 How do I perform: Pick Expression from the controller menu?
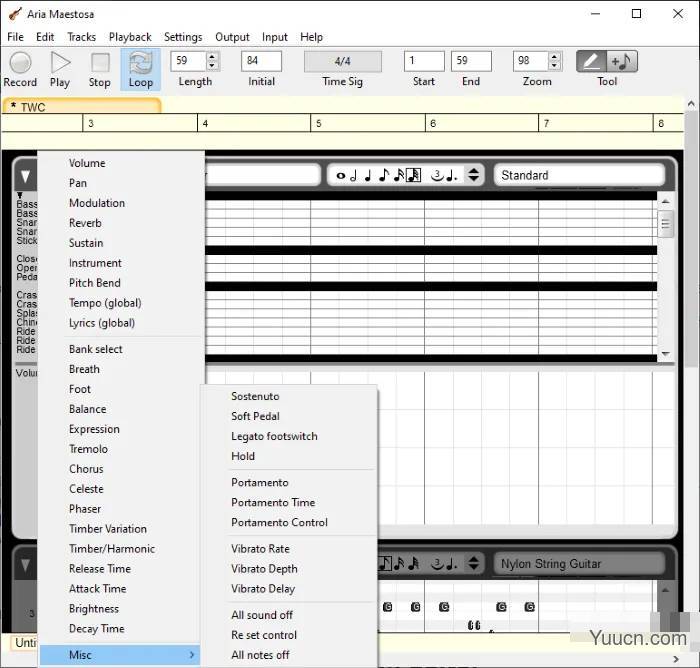[121, 429]
